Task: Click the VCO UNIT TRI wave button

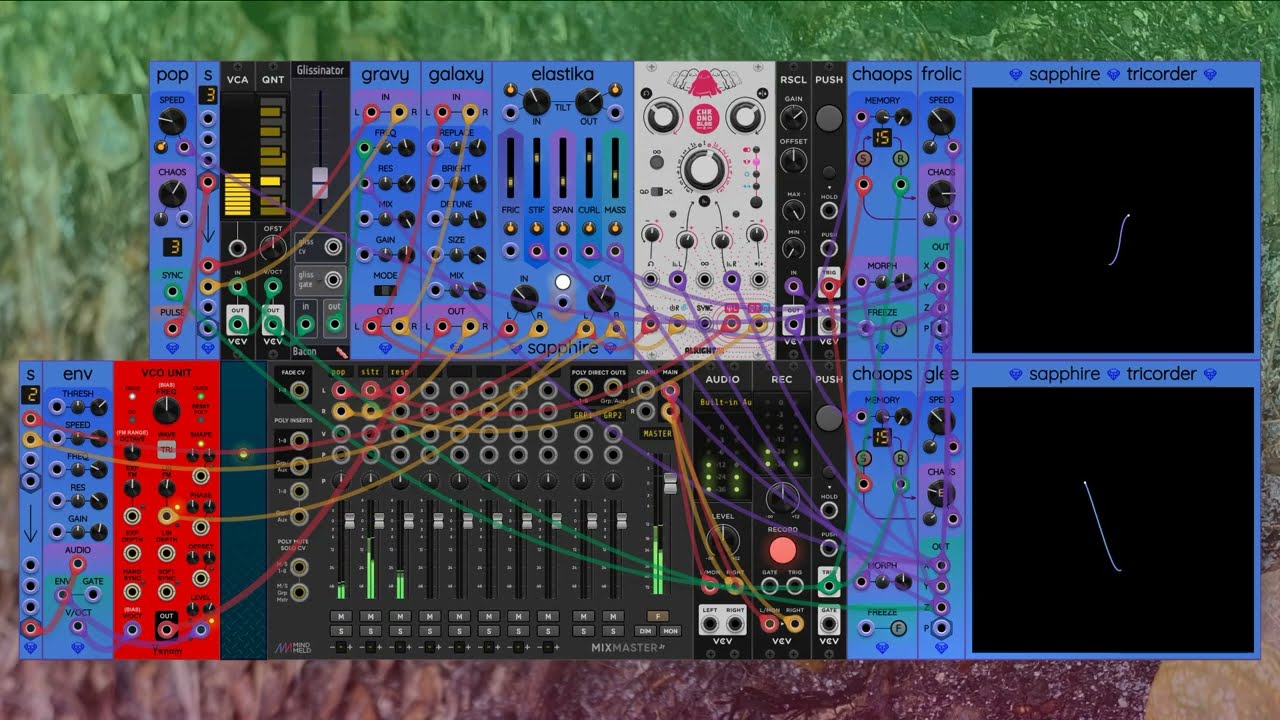Action: [x=167, y=451]
